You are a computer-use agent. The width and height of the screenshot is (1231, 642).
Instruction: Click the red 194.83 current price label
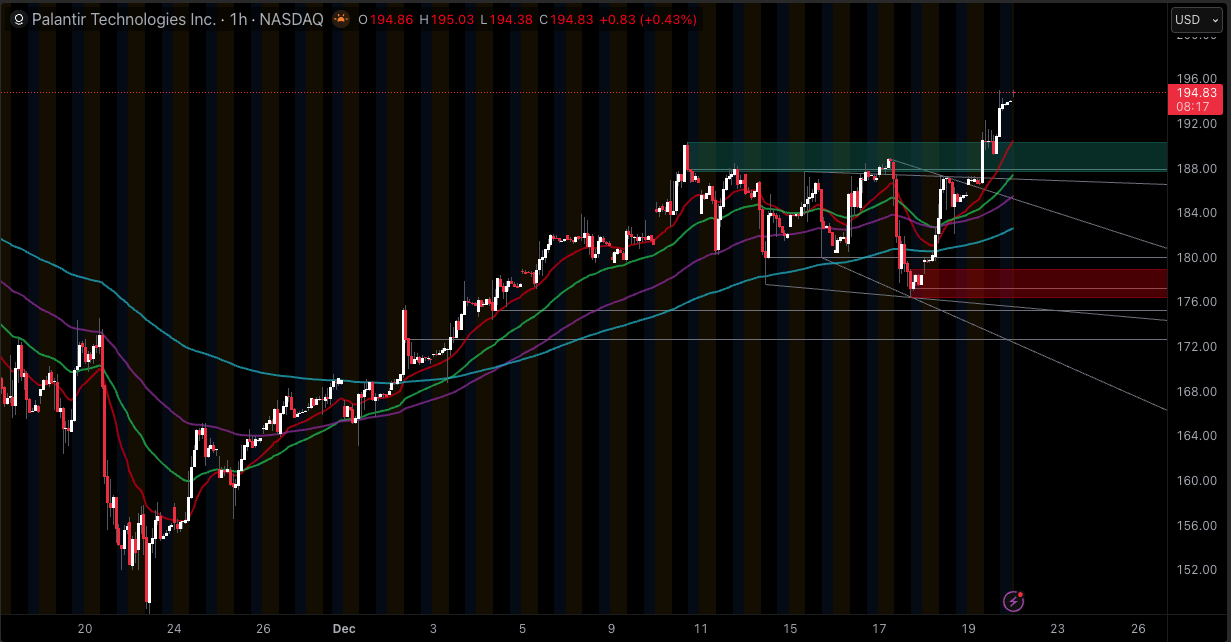(x=1195, y=93)
